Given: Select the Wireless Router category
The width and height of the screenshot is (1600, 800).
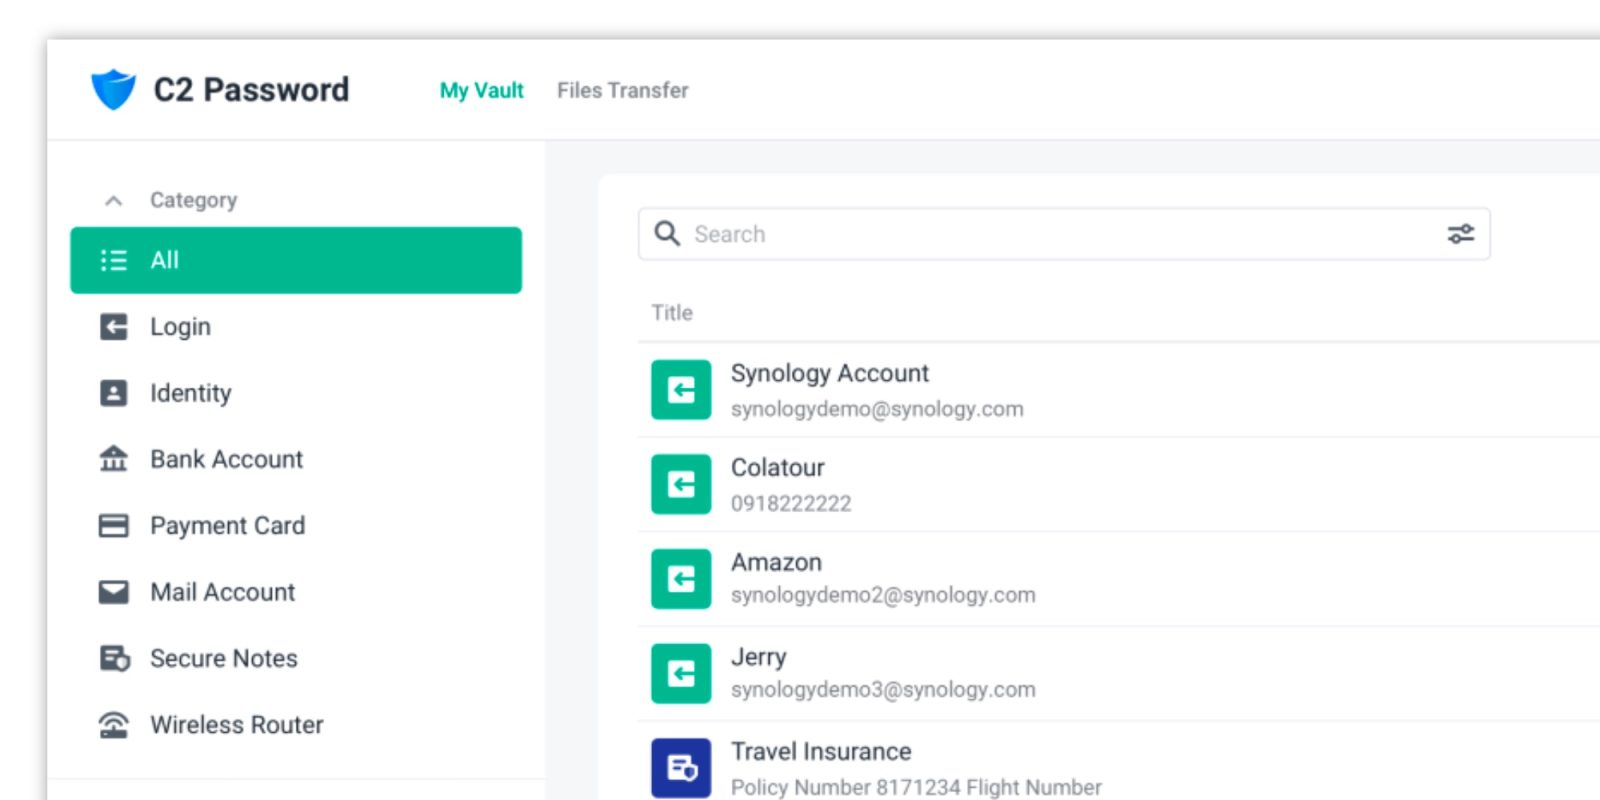Looking at the screenshot, I should pyautogui.click(x=236, y=725).
